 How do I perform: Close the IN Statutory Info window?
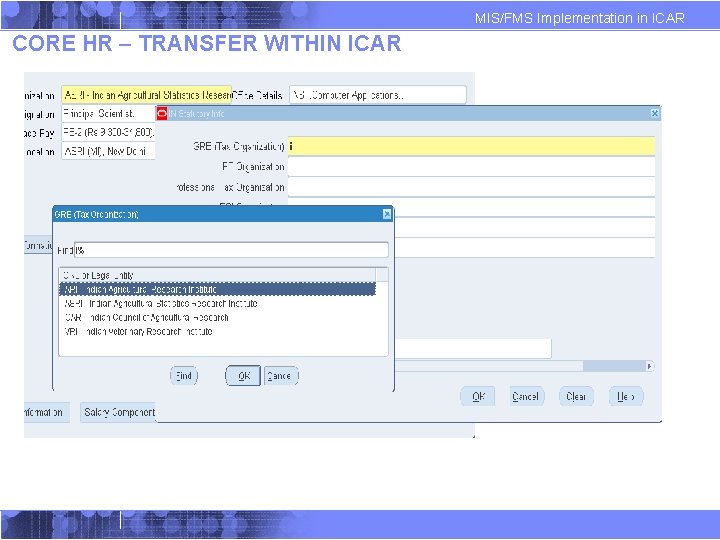pyautogui.click(x=655, y=113)
